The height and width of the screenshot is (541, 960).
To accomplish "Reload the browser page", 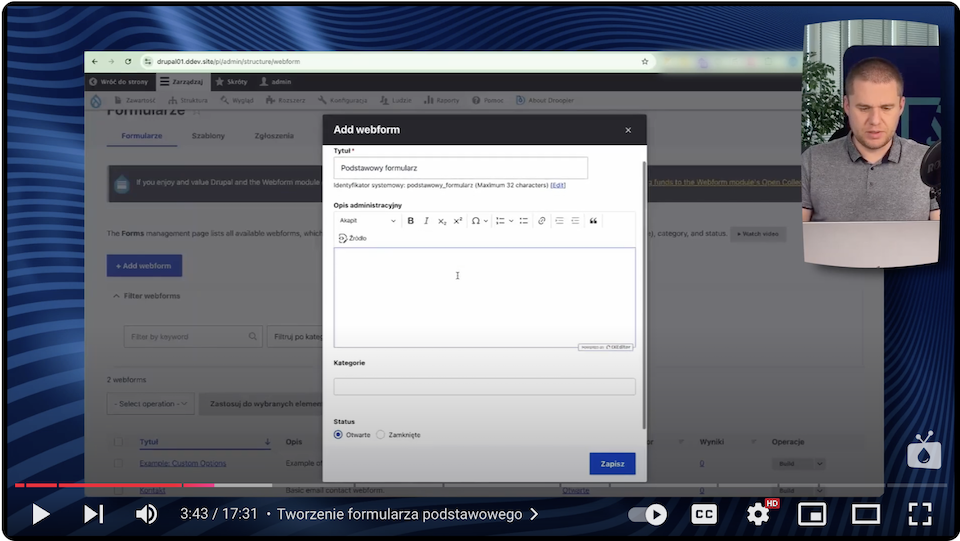I will pos(128,61).
